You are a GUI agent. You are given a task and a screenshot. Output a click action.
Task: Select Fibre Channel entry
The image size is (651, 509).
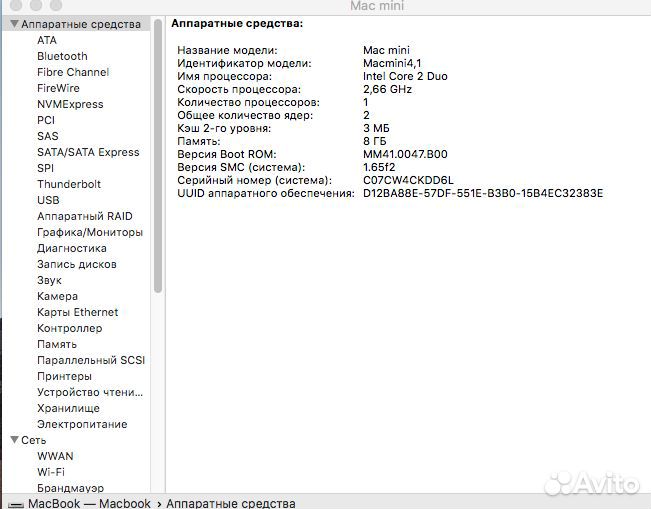[73, 72]
